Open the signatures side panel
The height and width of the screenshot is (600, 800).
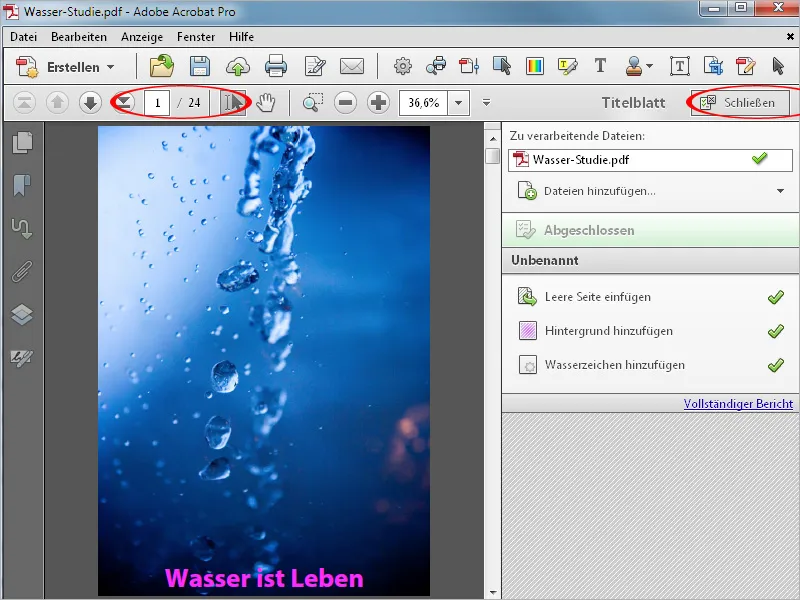(22, 357)
